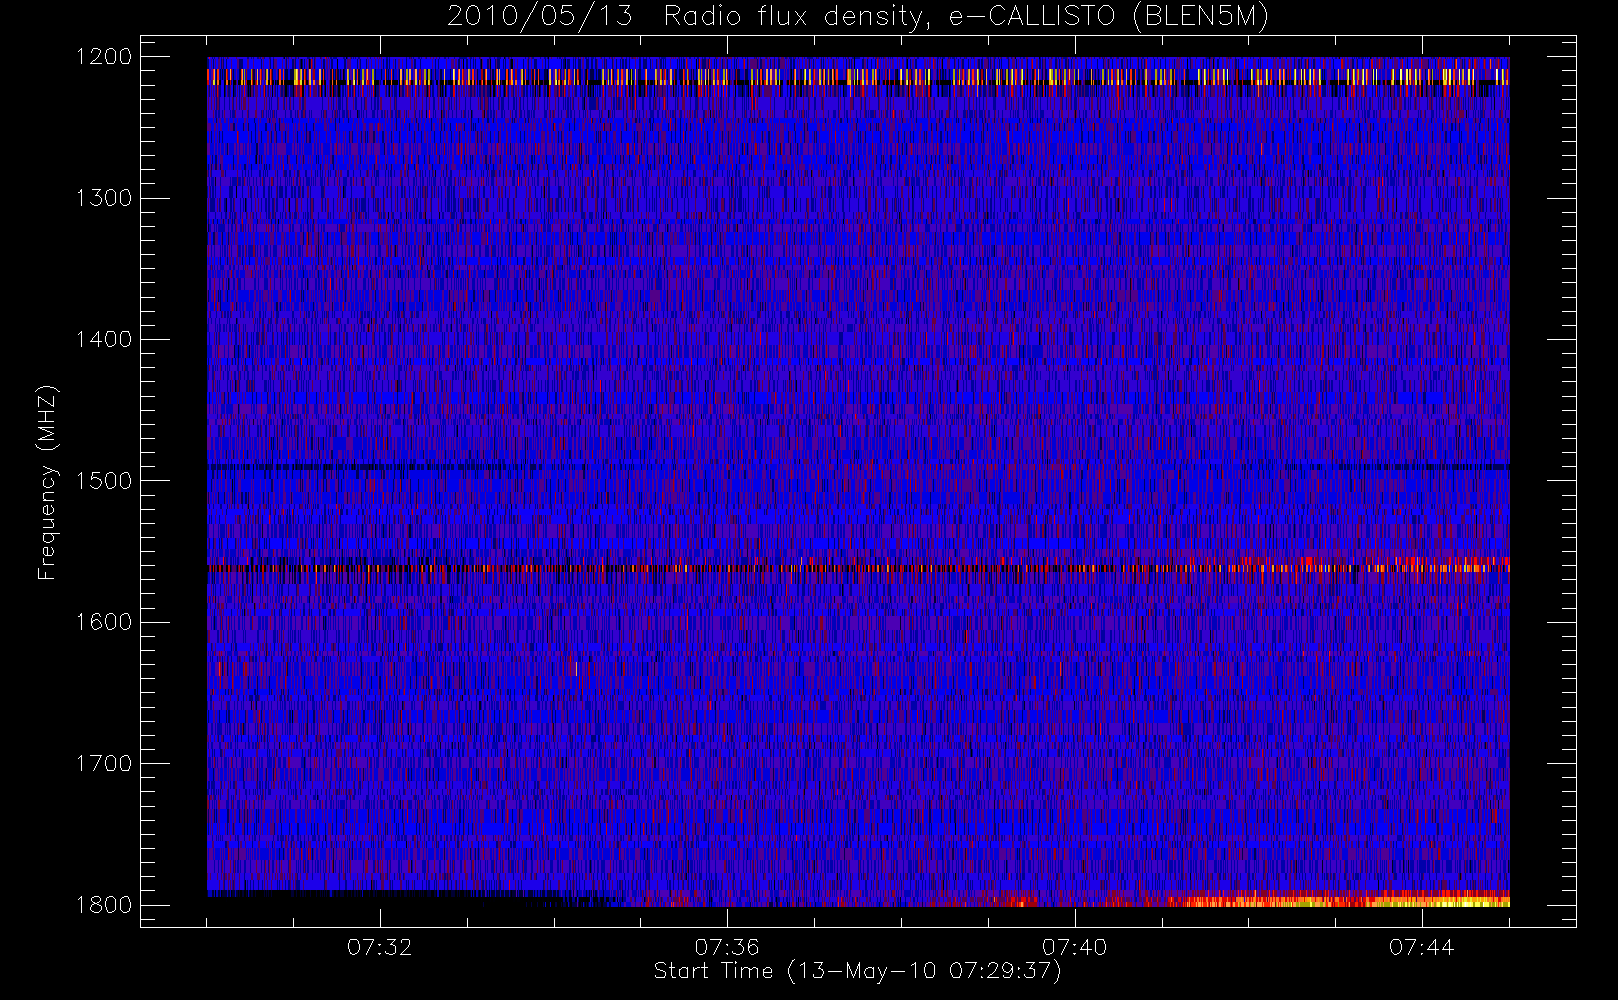Click the orange interference line near 1560 MHz

point(858,568)
